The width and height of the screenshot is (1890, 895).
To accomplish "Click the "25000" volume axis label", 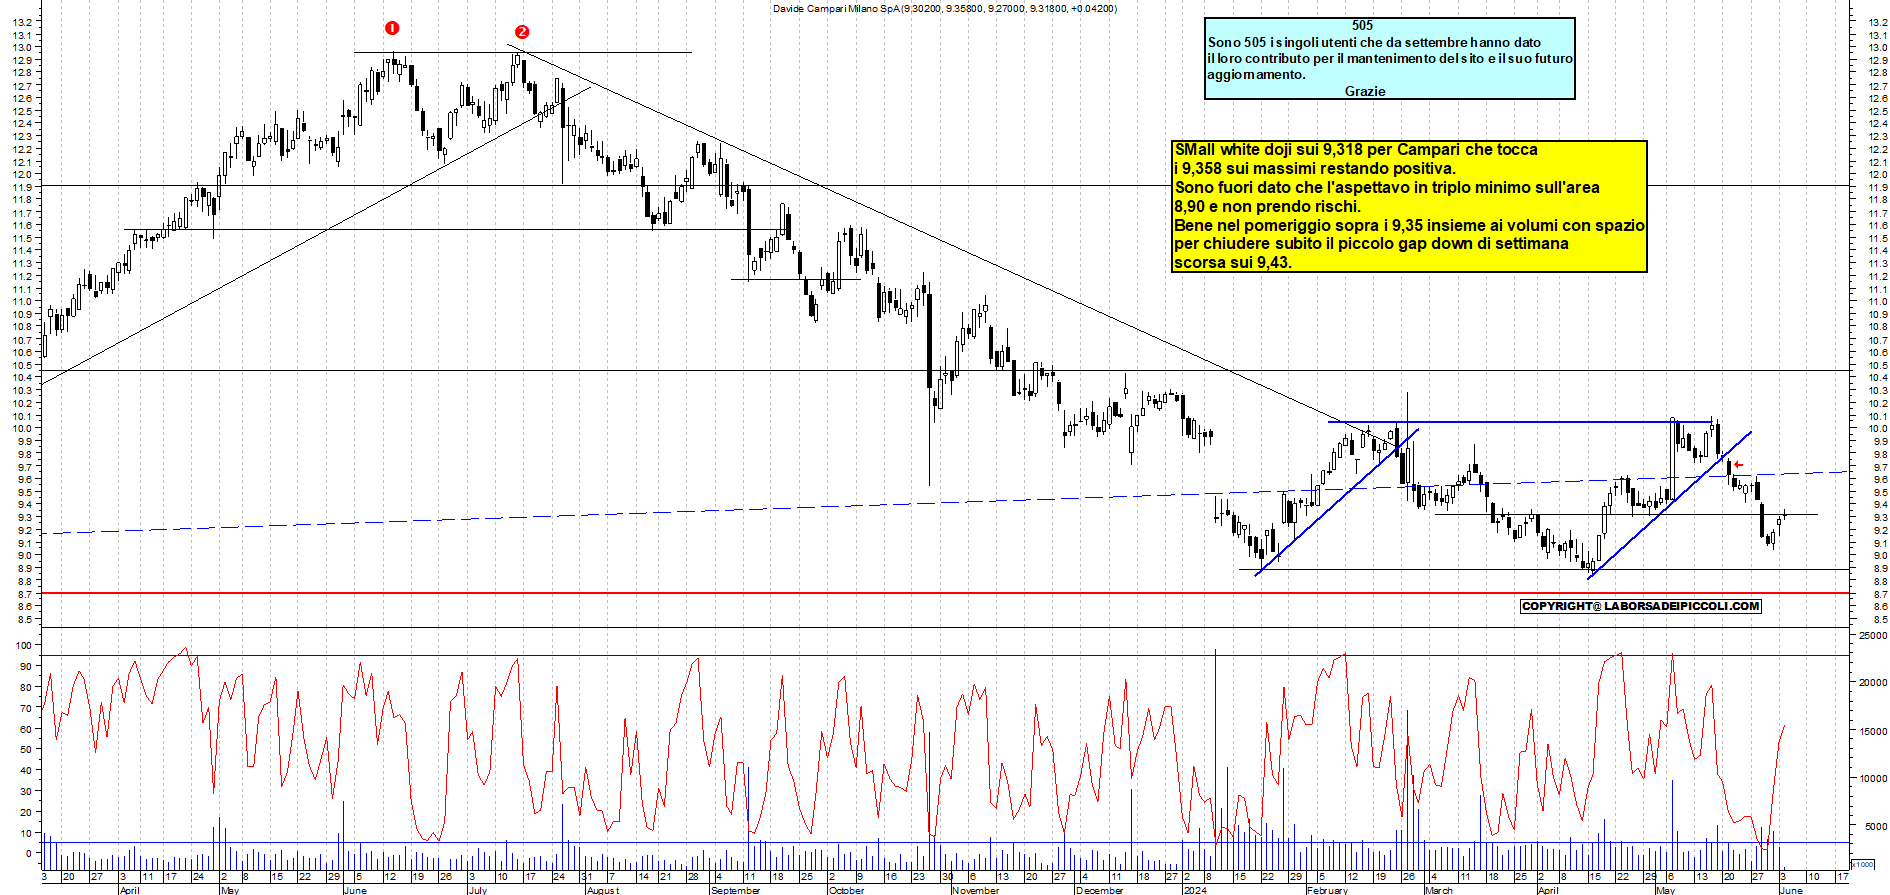I will pyautogui.click(x=1872, y=635).
